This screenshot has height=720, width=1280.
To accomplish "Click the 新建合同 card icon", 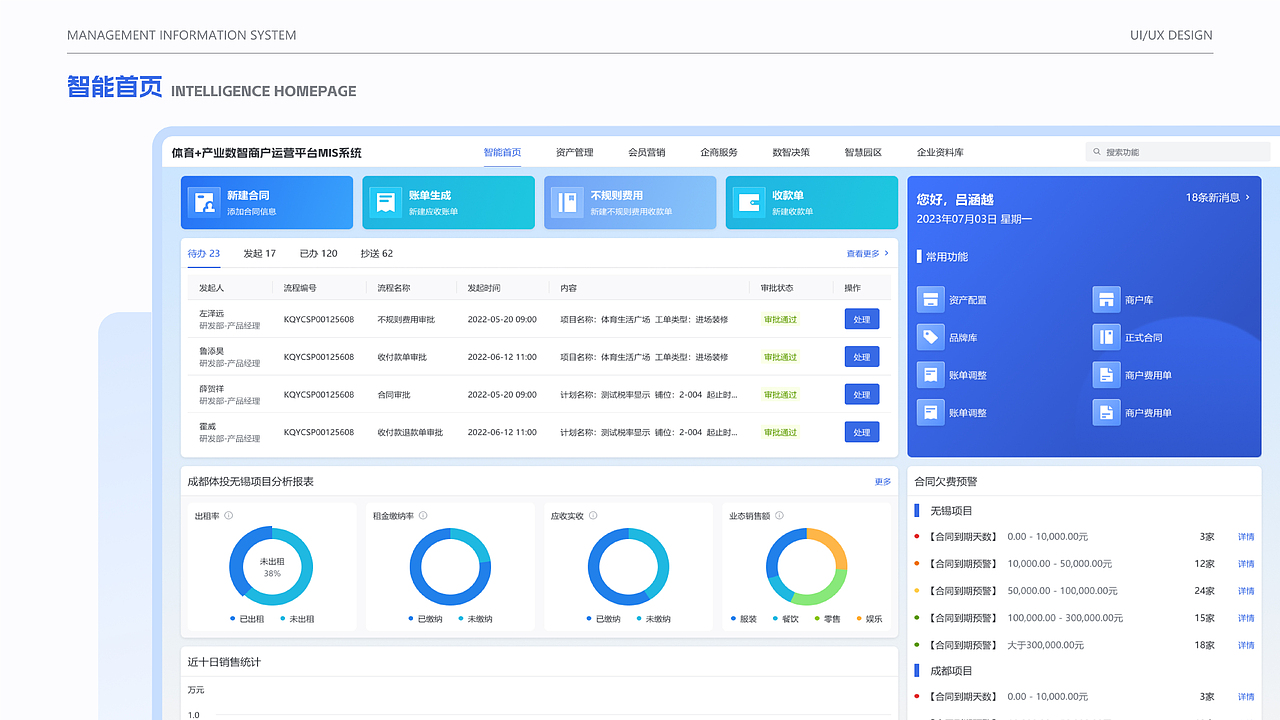I will click(x=206, y=203).
